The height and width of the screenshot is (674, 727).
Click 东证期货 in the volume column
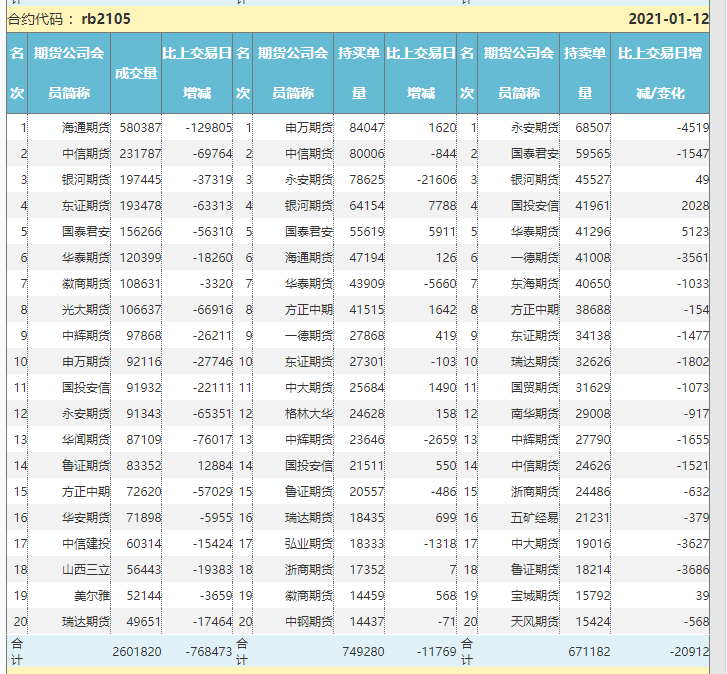pyautogui.click(x=86, y=205)
